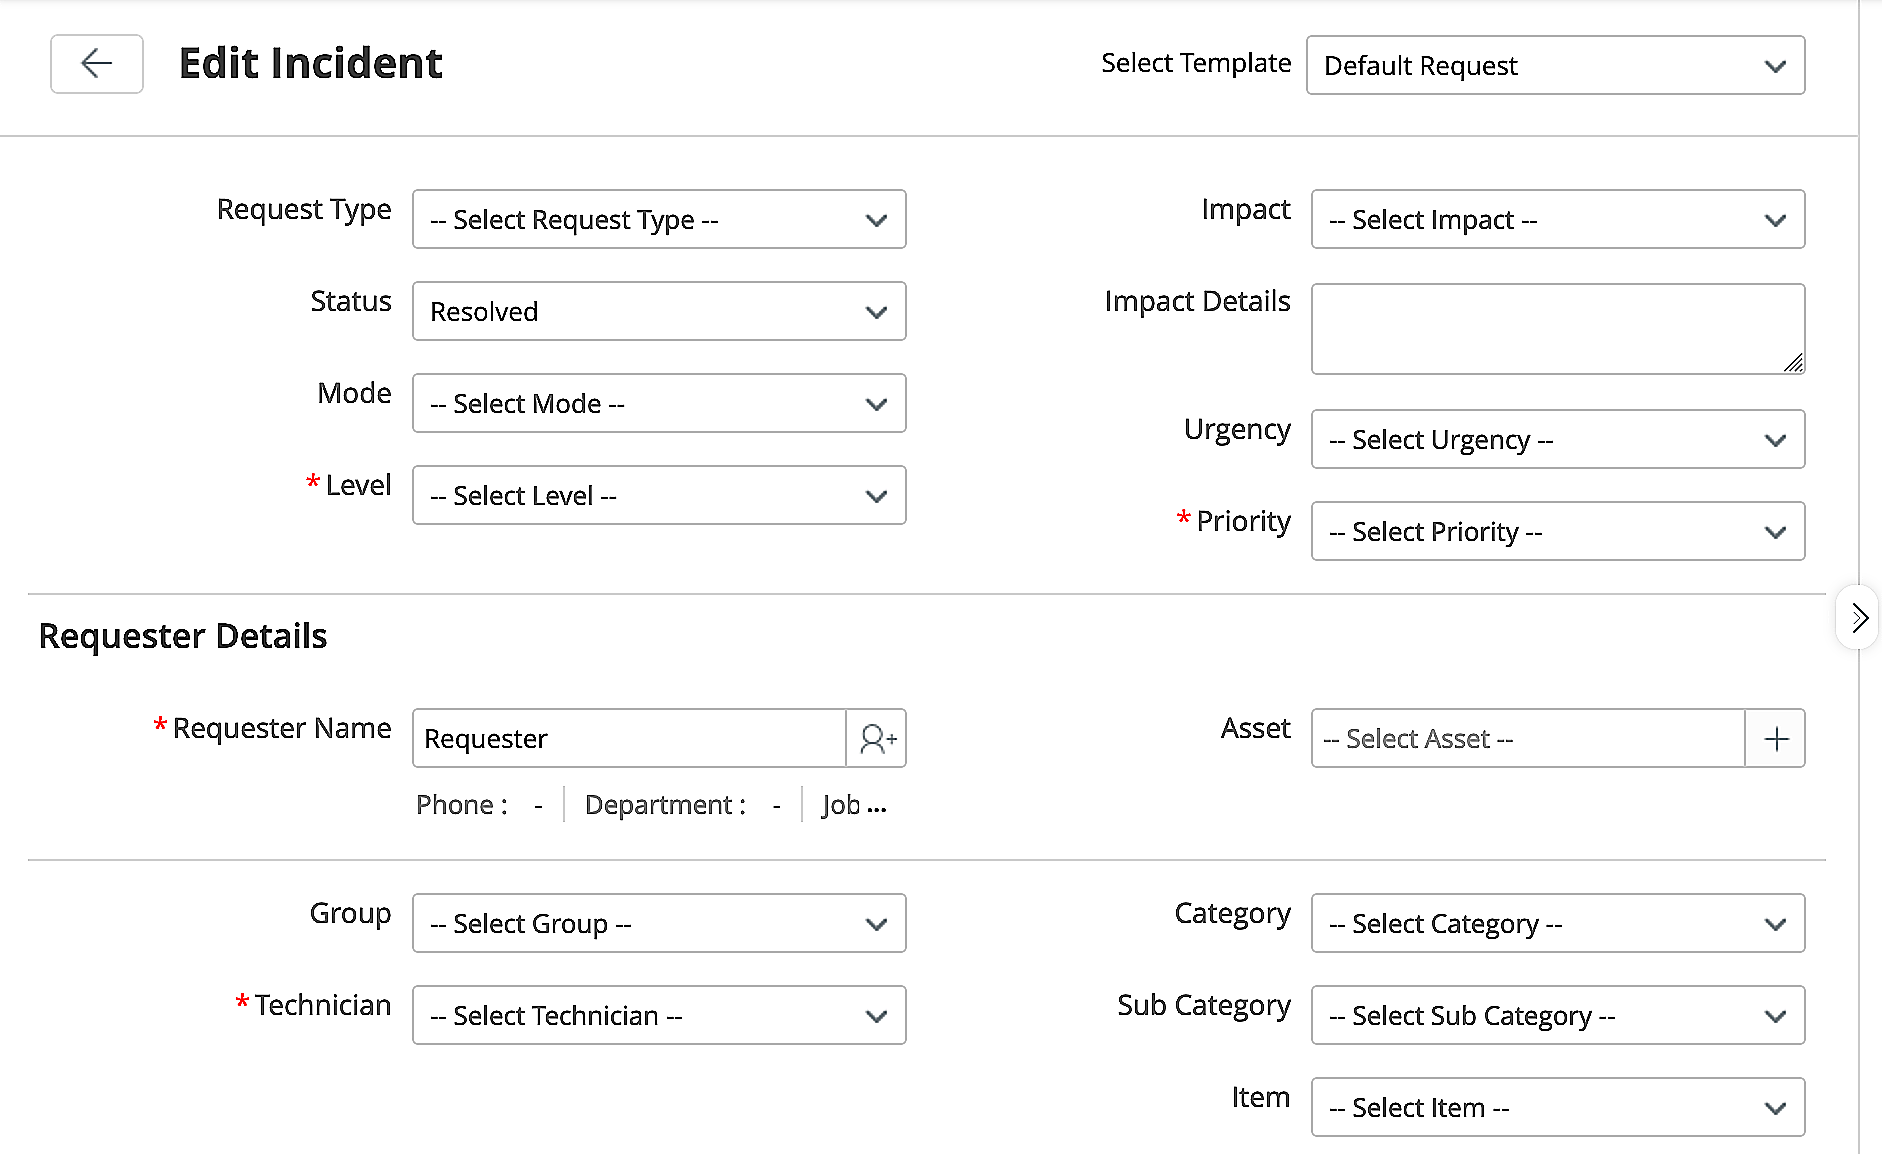Click the add requester person icon

pyautogui.click(x=876, y=738)
